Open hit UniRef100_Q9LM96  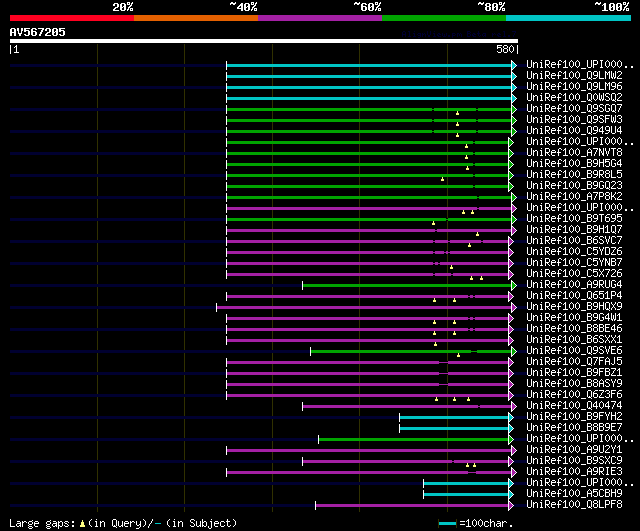click(574, 87)
